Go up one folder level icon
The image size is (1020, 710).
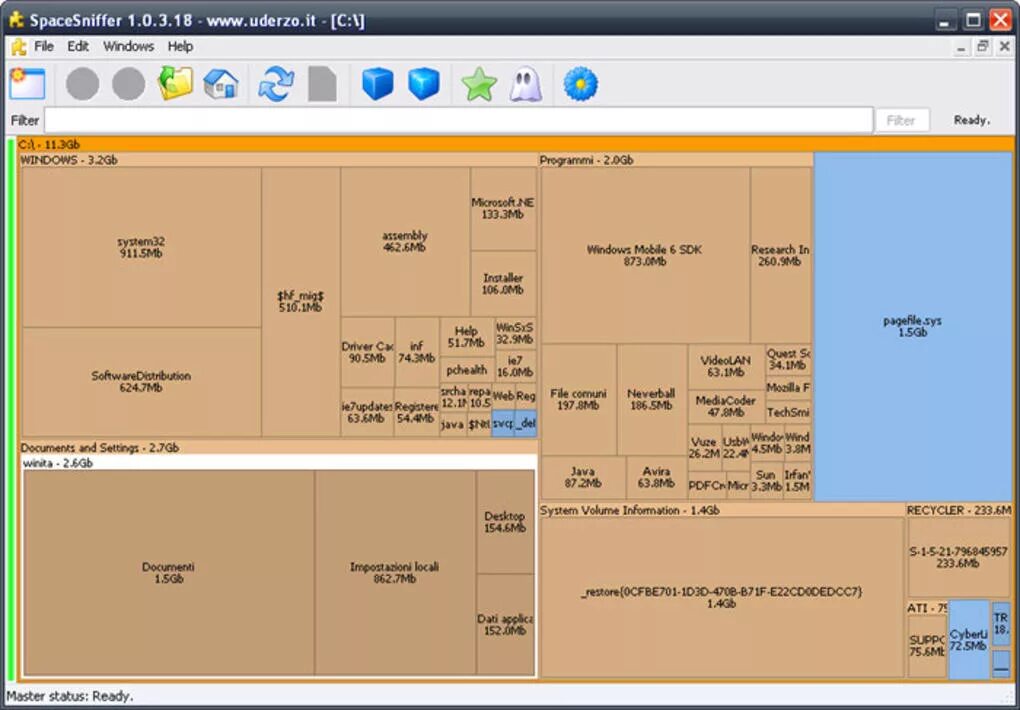click(x=176, y=83)
